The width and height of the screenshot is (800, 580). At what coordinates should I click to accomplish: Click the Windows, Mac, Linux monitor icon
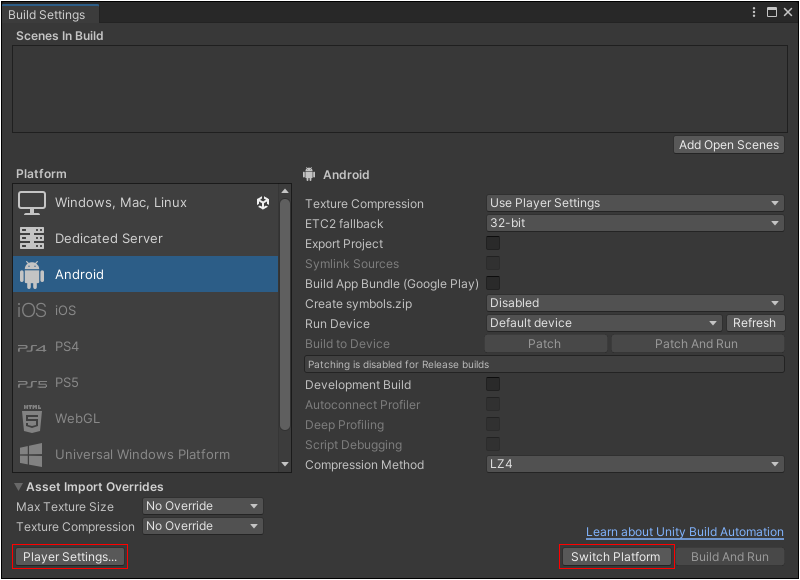[x=32, y=203]
